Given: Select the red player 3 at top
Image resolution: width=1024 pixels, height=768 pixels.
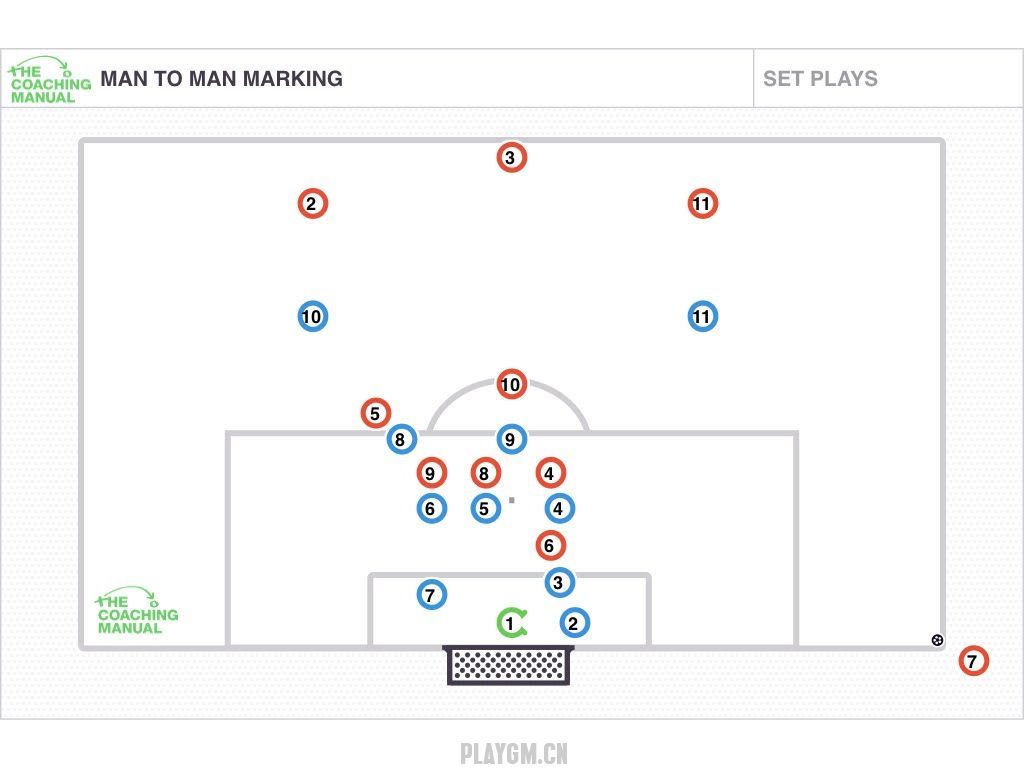Looking at the screenshot, I should [511, 157].
